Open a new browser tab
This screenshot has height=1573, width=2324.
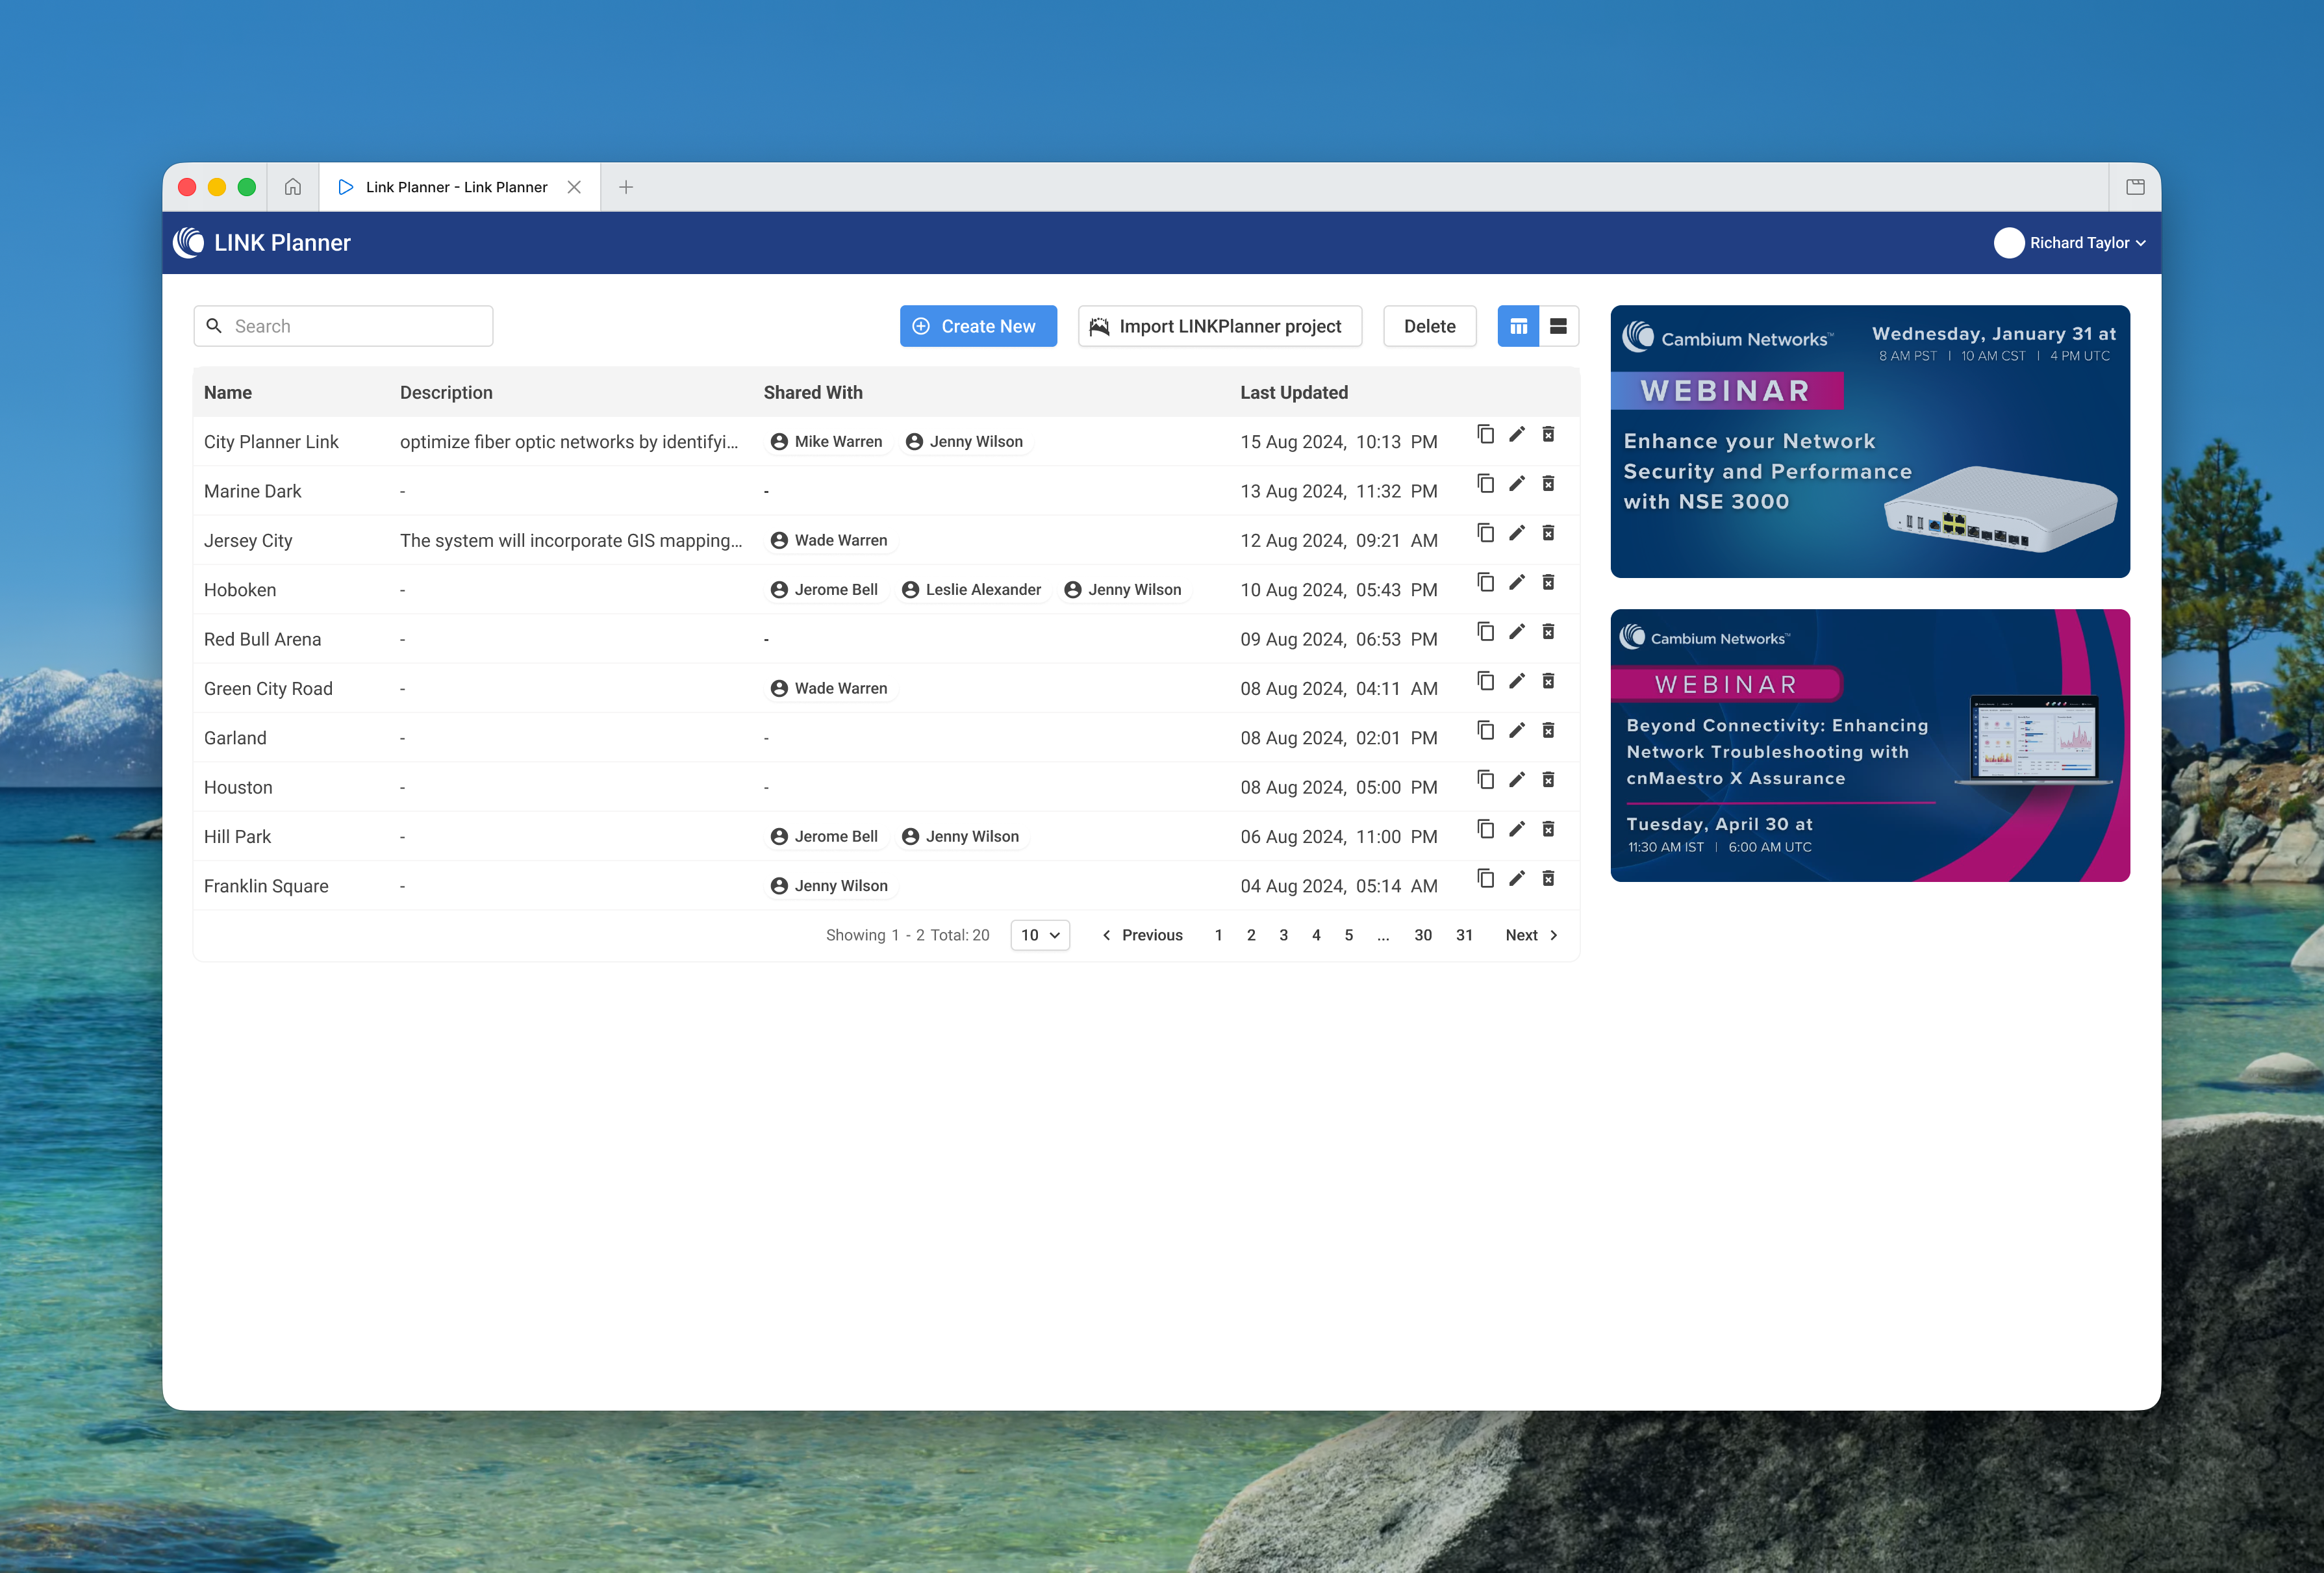click(626, 187)
